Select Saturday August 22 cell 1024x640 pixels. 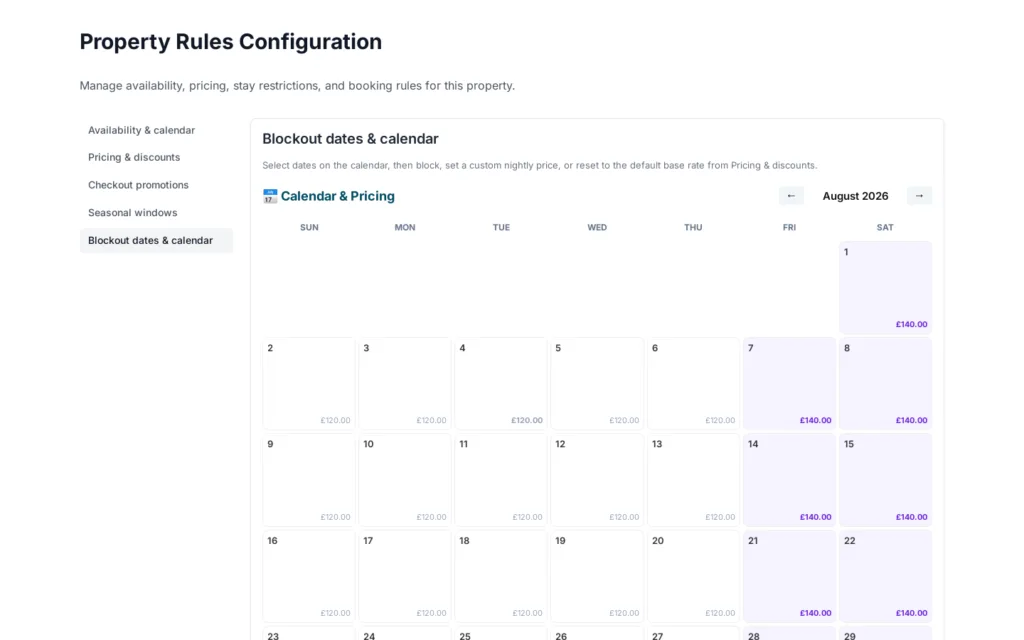885,577
